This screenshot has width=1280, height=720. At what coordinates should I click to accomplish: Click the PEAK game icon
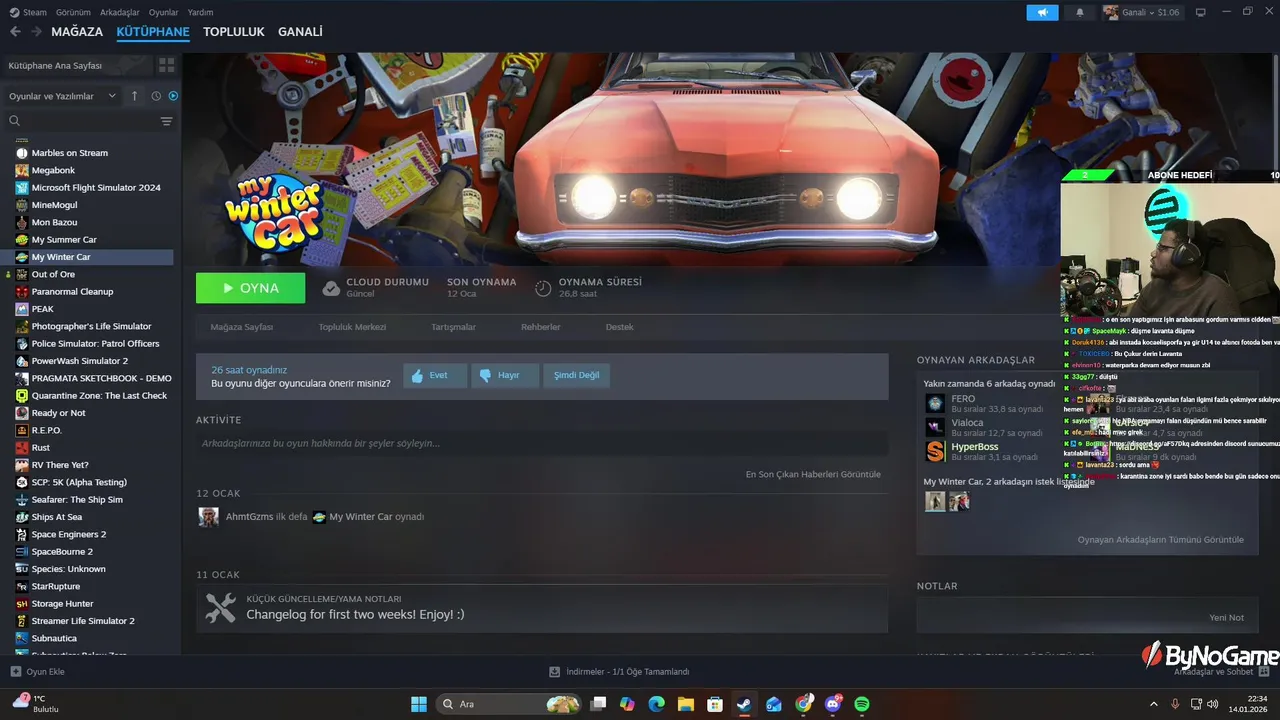point(22,309)
